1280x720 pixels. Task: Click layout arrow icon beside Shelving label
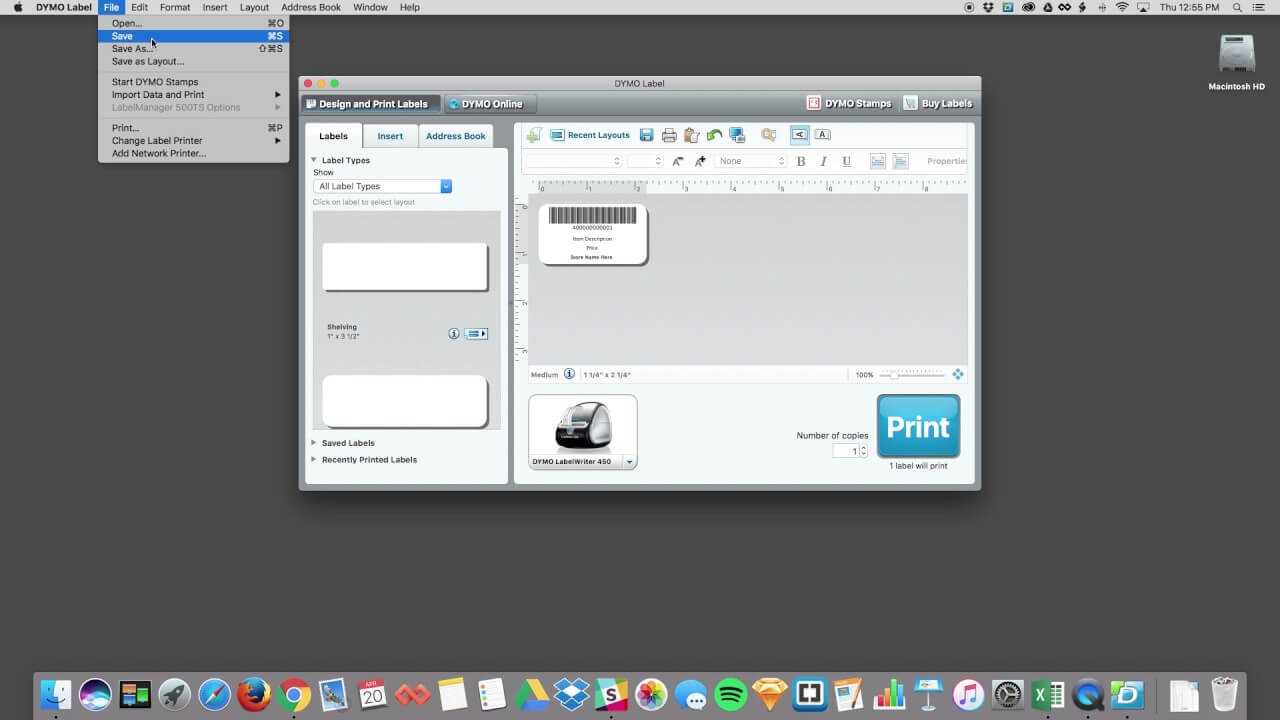(477, 334)
